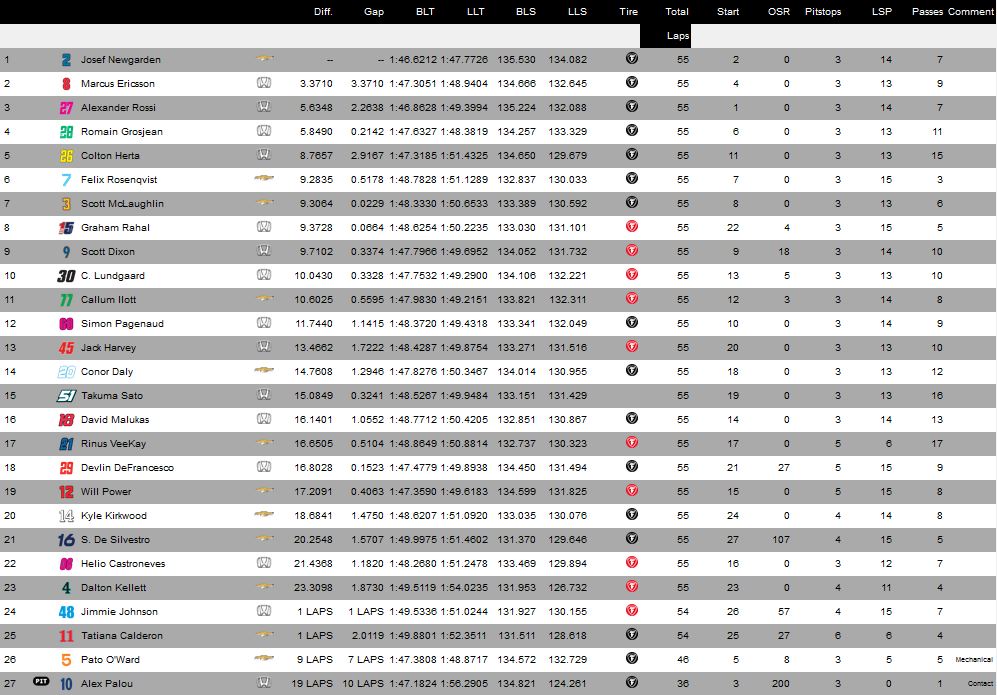Select driver Colton Herta's name

110,156
